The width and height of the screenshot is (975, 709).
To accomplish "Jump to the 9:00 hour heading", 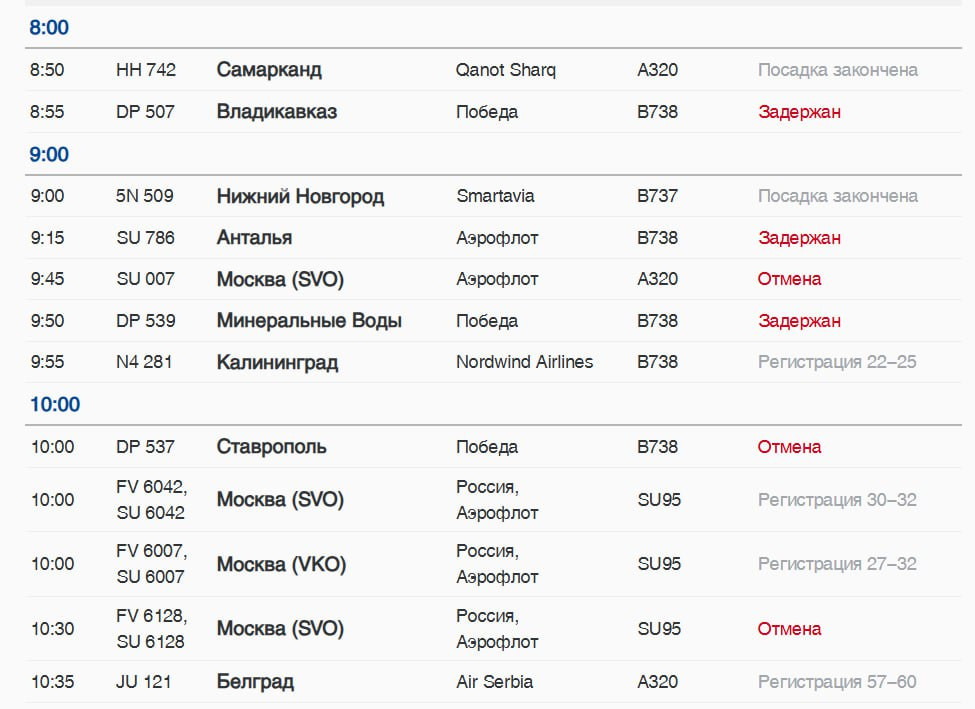I will 49,154.
